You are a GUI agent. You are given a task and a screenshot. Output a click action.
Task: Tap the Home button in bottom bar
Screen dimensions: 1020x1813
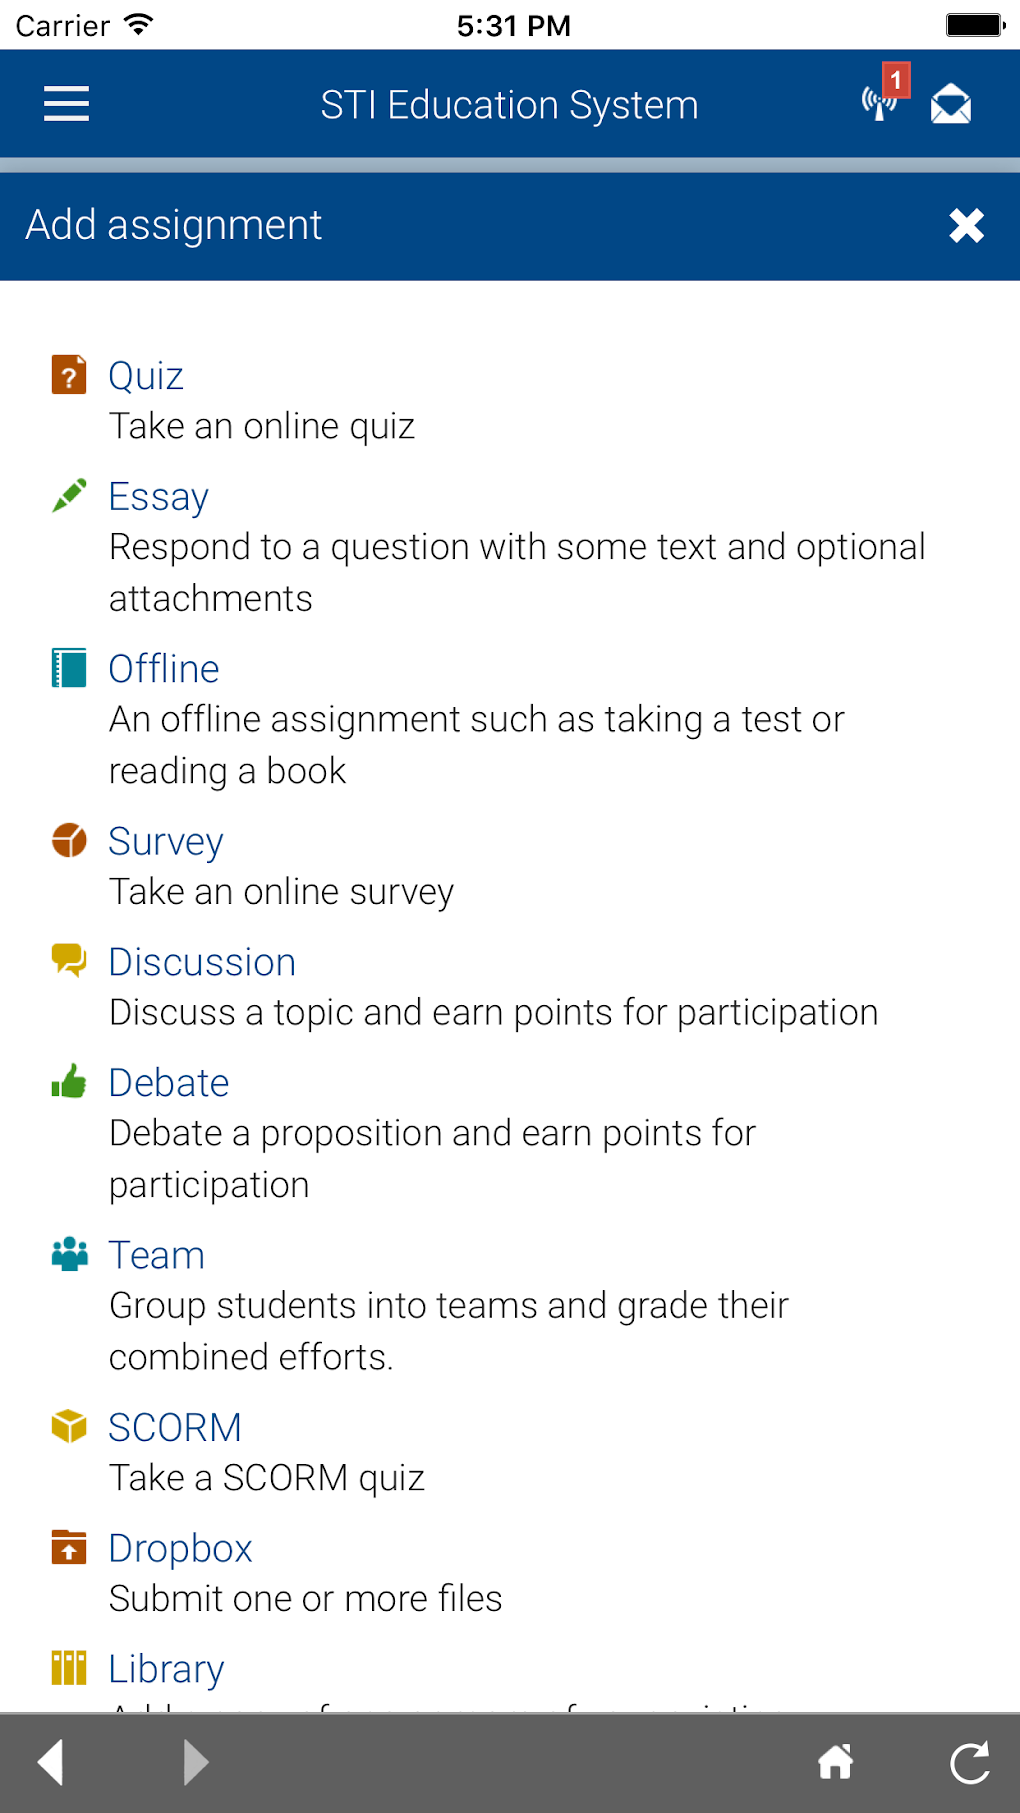pyautogui.click(x=836, y=1762)
